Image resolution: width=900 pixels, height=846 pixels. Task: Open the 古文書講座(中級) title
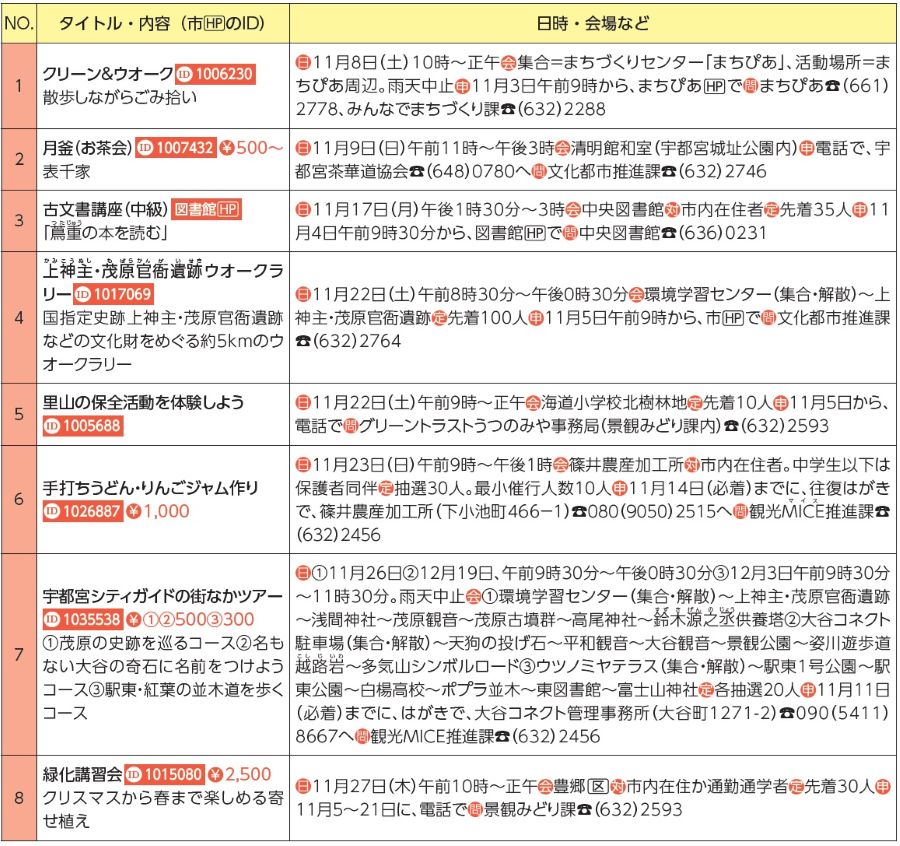click(x=105, y=210)
